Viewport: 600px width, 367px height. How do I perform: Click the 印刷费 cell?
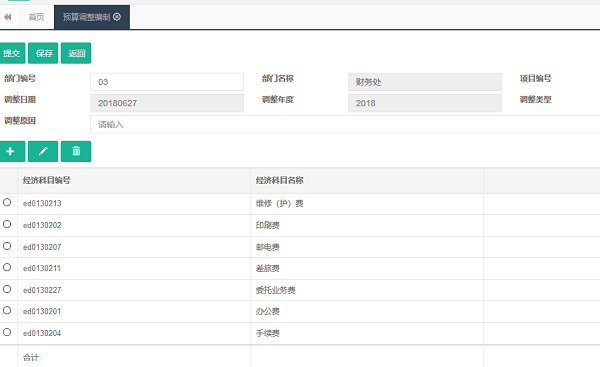coord(367,225)
